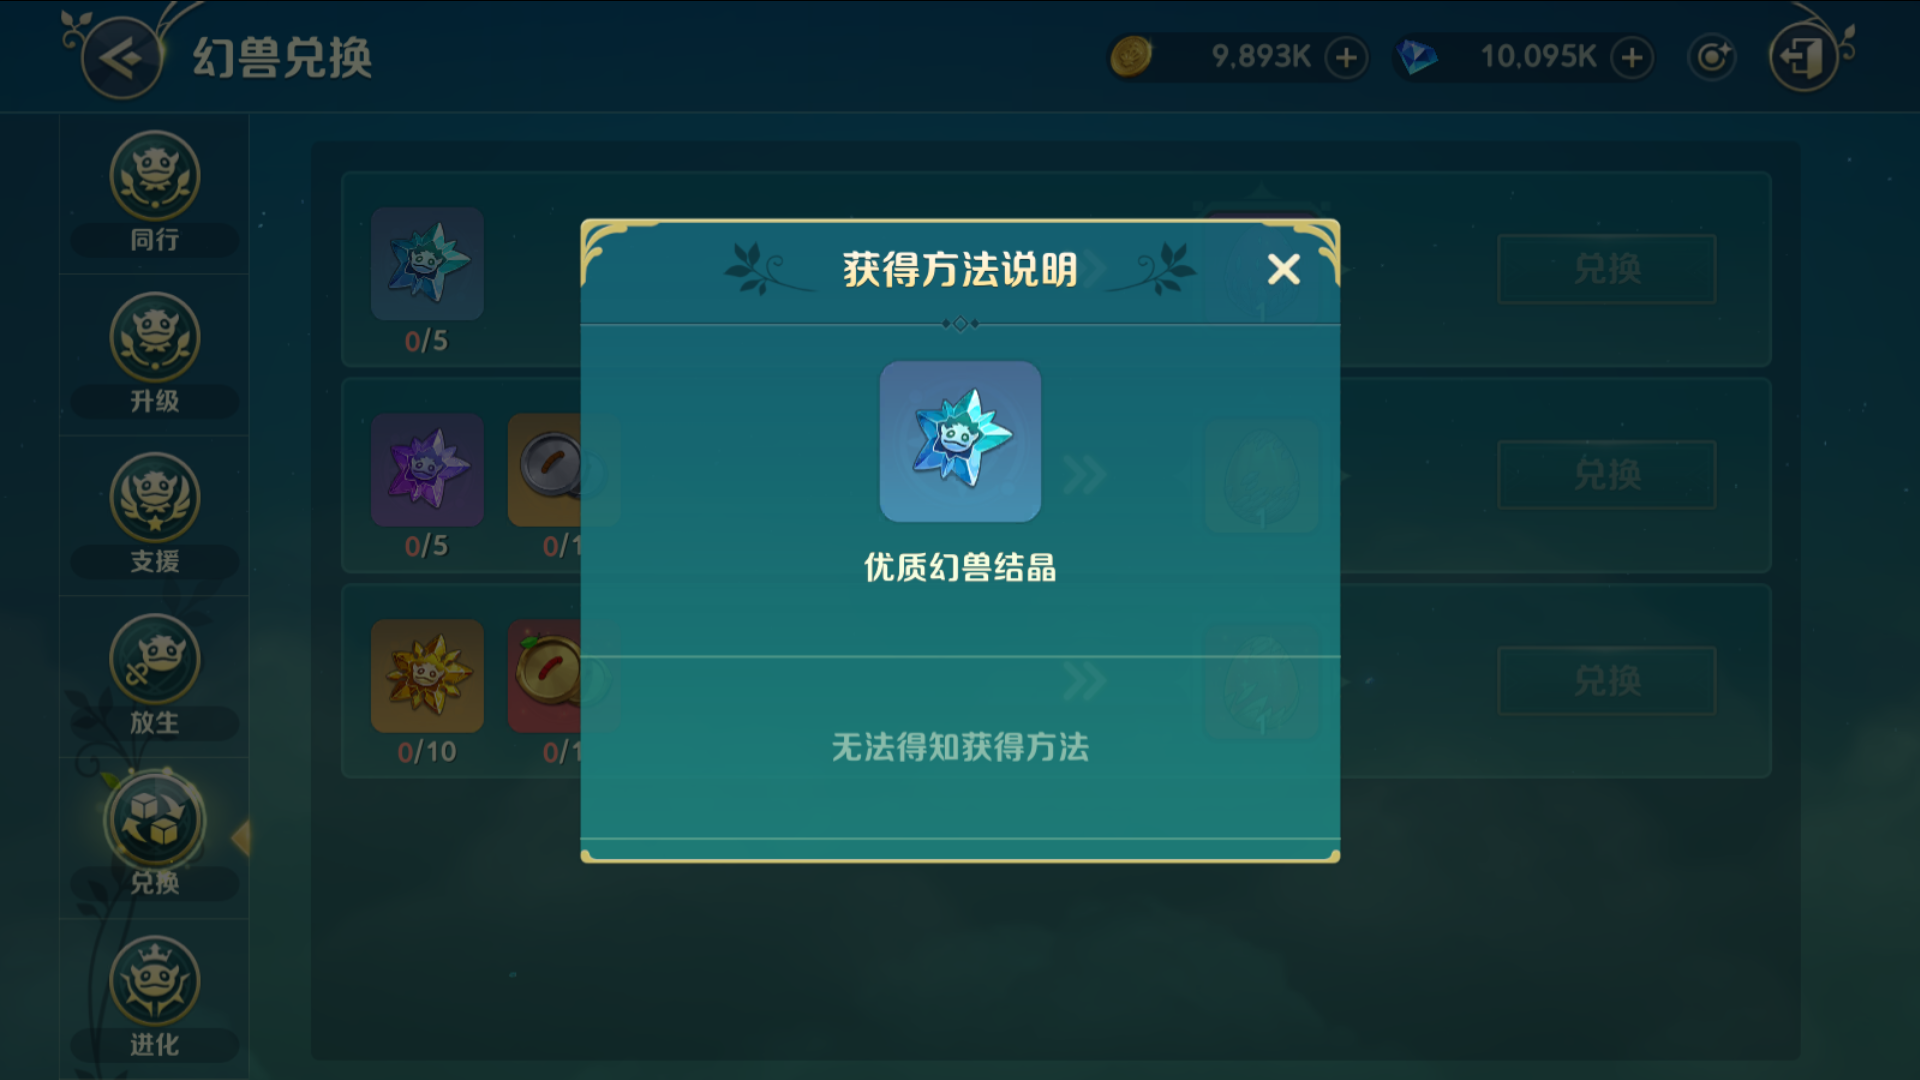
Task: Open the 同行 sidebar tab
Action: pyautogui.click(x=154, y=193)
